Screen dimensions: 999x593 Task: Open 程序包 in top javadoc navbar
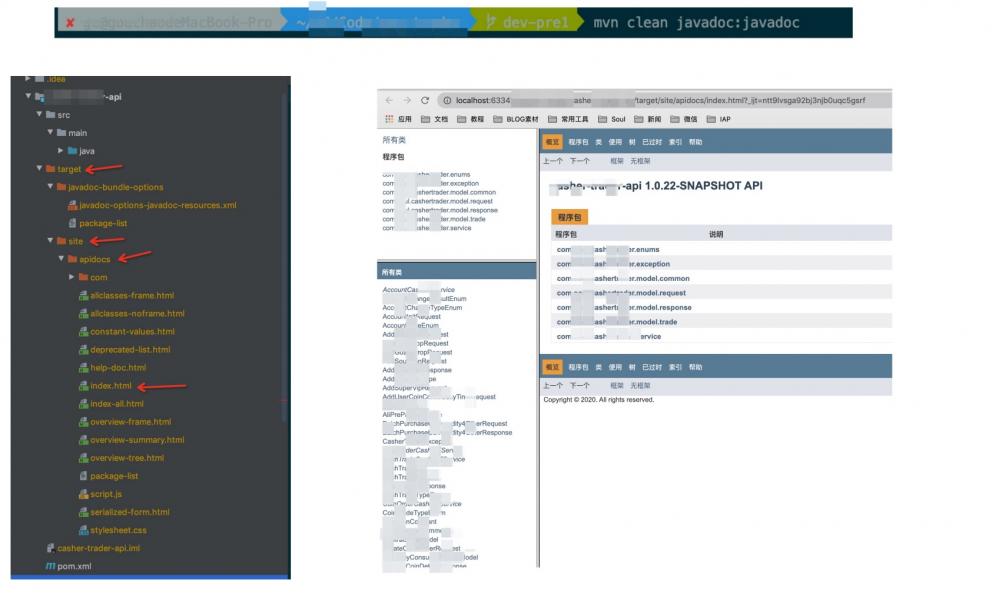tap(578, 142)
